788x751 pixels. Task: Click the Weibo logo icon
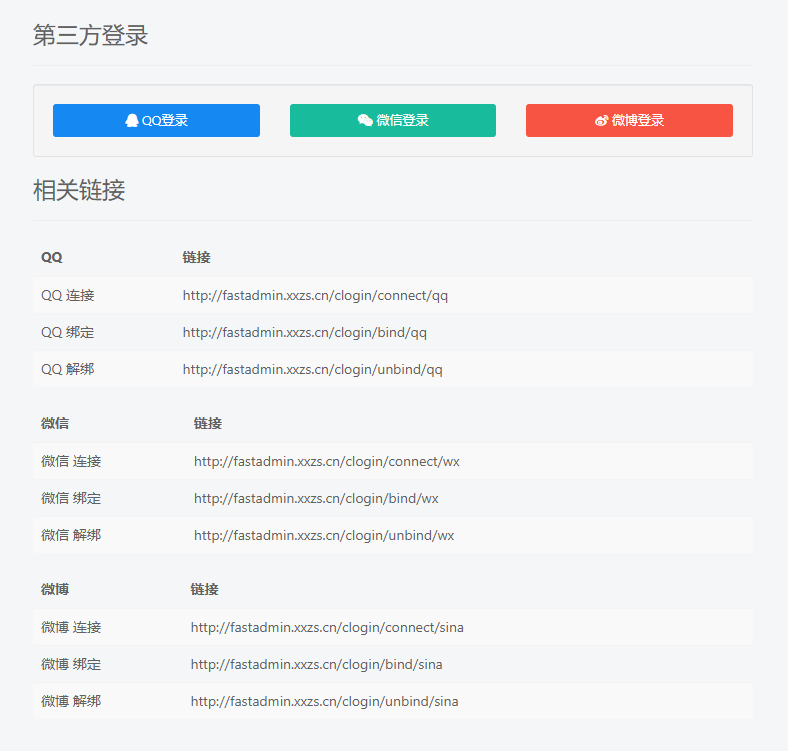pos(602,121)
